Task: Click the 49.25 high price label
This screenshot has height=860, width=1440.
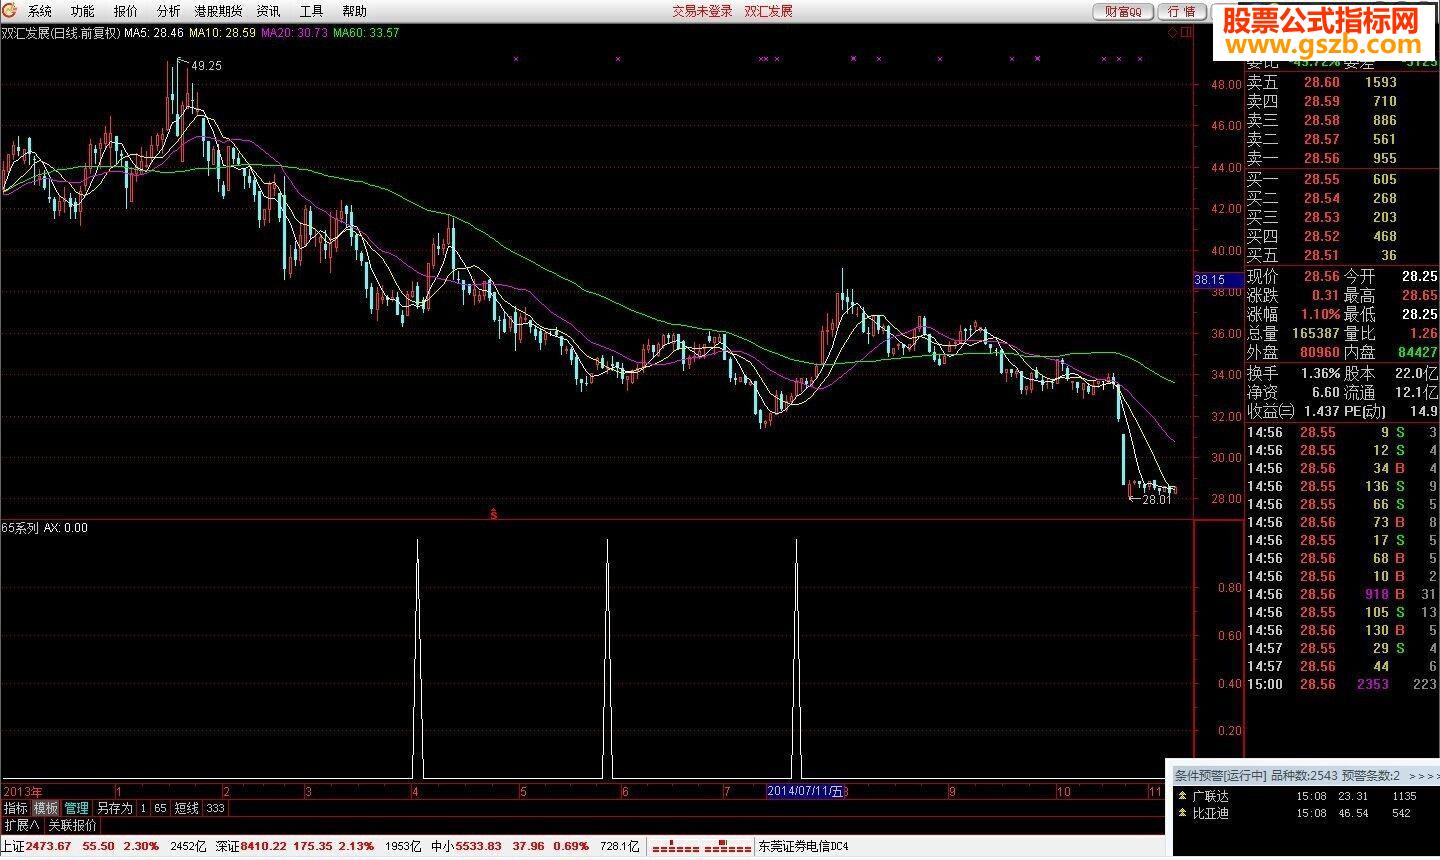Action: [x=206, y=66]
